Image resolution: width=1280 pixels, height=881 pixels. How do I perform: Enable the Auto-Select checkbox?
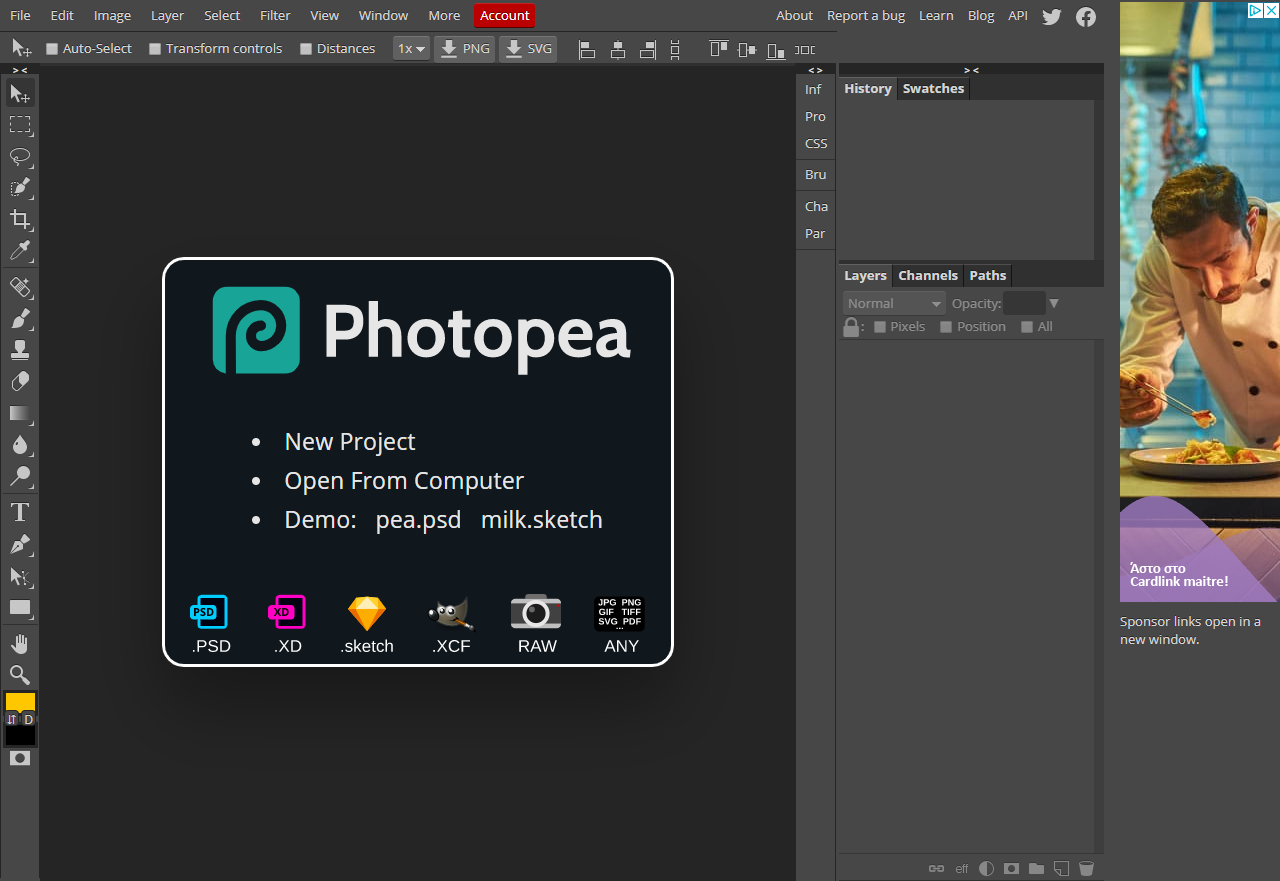click(53, 49)
